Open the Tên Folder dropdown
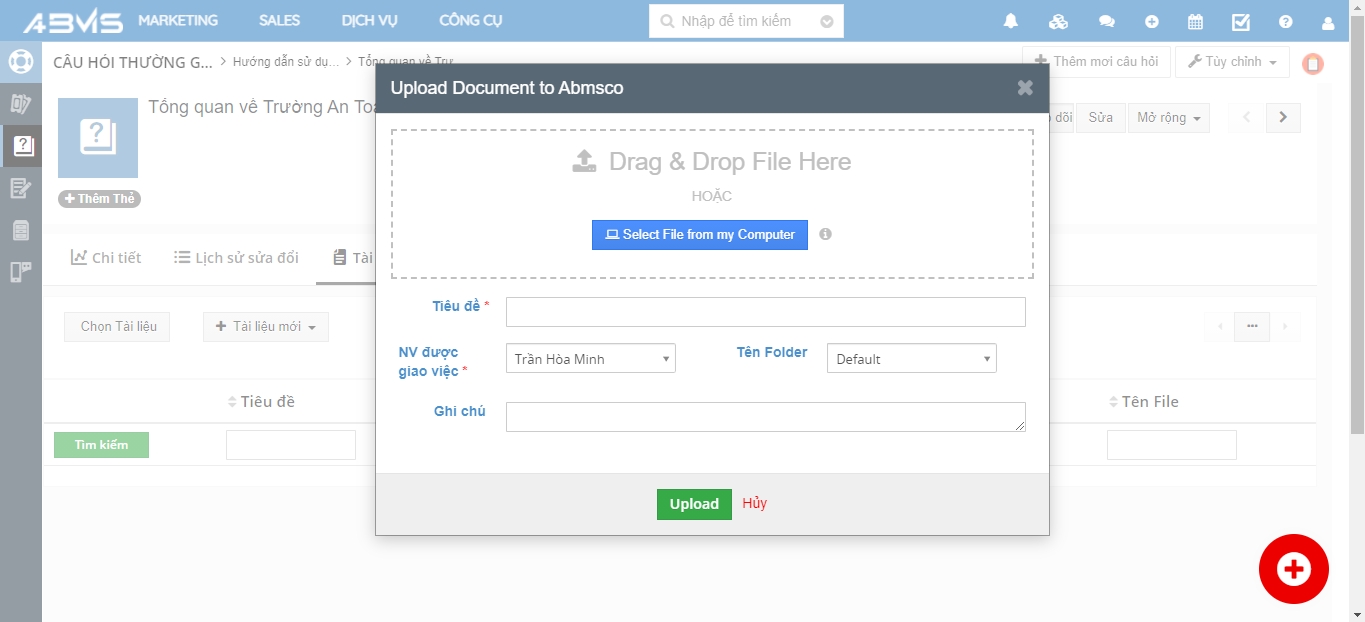The image size is (1365, 622). [911, 359]
